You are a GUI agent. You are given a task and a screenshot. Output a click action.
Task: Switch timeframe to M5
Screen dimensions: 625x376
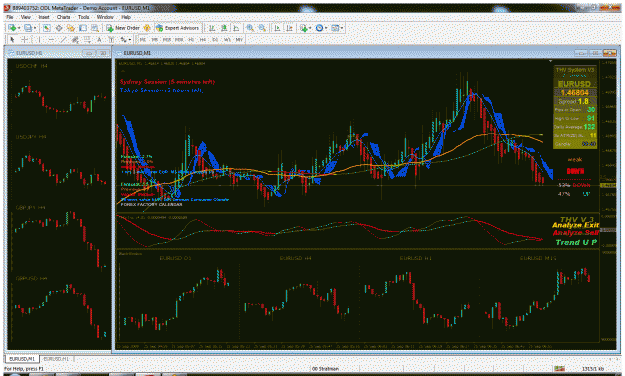pyautogui.click(x=154, y=39)
